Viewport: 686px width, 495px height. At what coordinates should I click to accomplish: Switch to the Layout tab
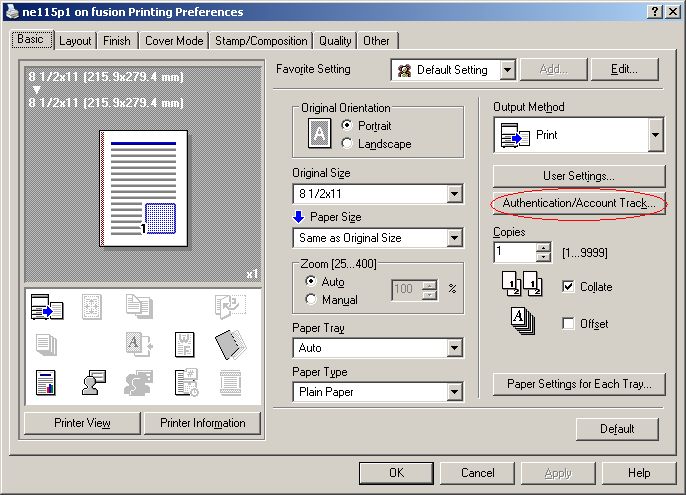[75, 41]
